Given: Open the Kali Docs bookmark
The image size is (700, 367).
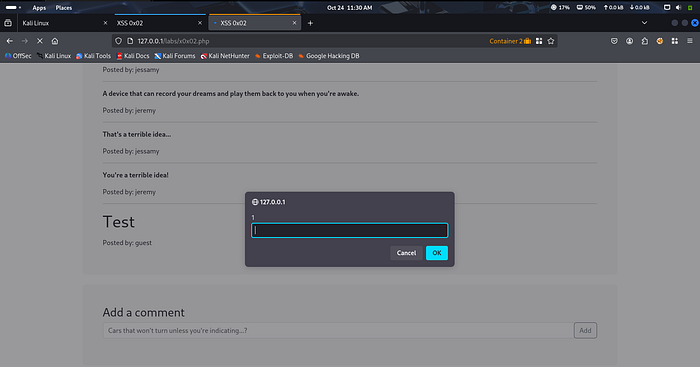Looking at the screenshot, I should [x=133, y=56].
